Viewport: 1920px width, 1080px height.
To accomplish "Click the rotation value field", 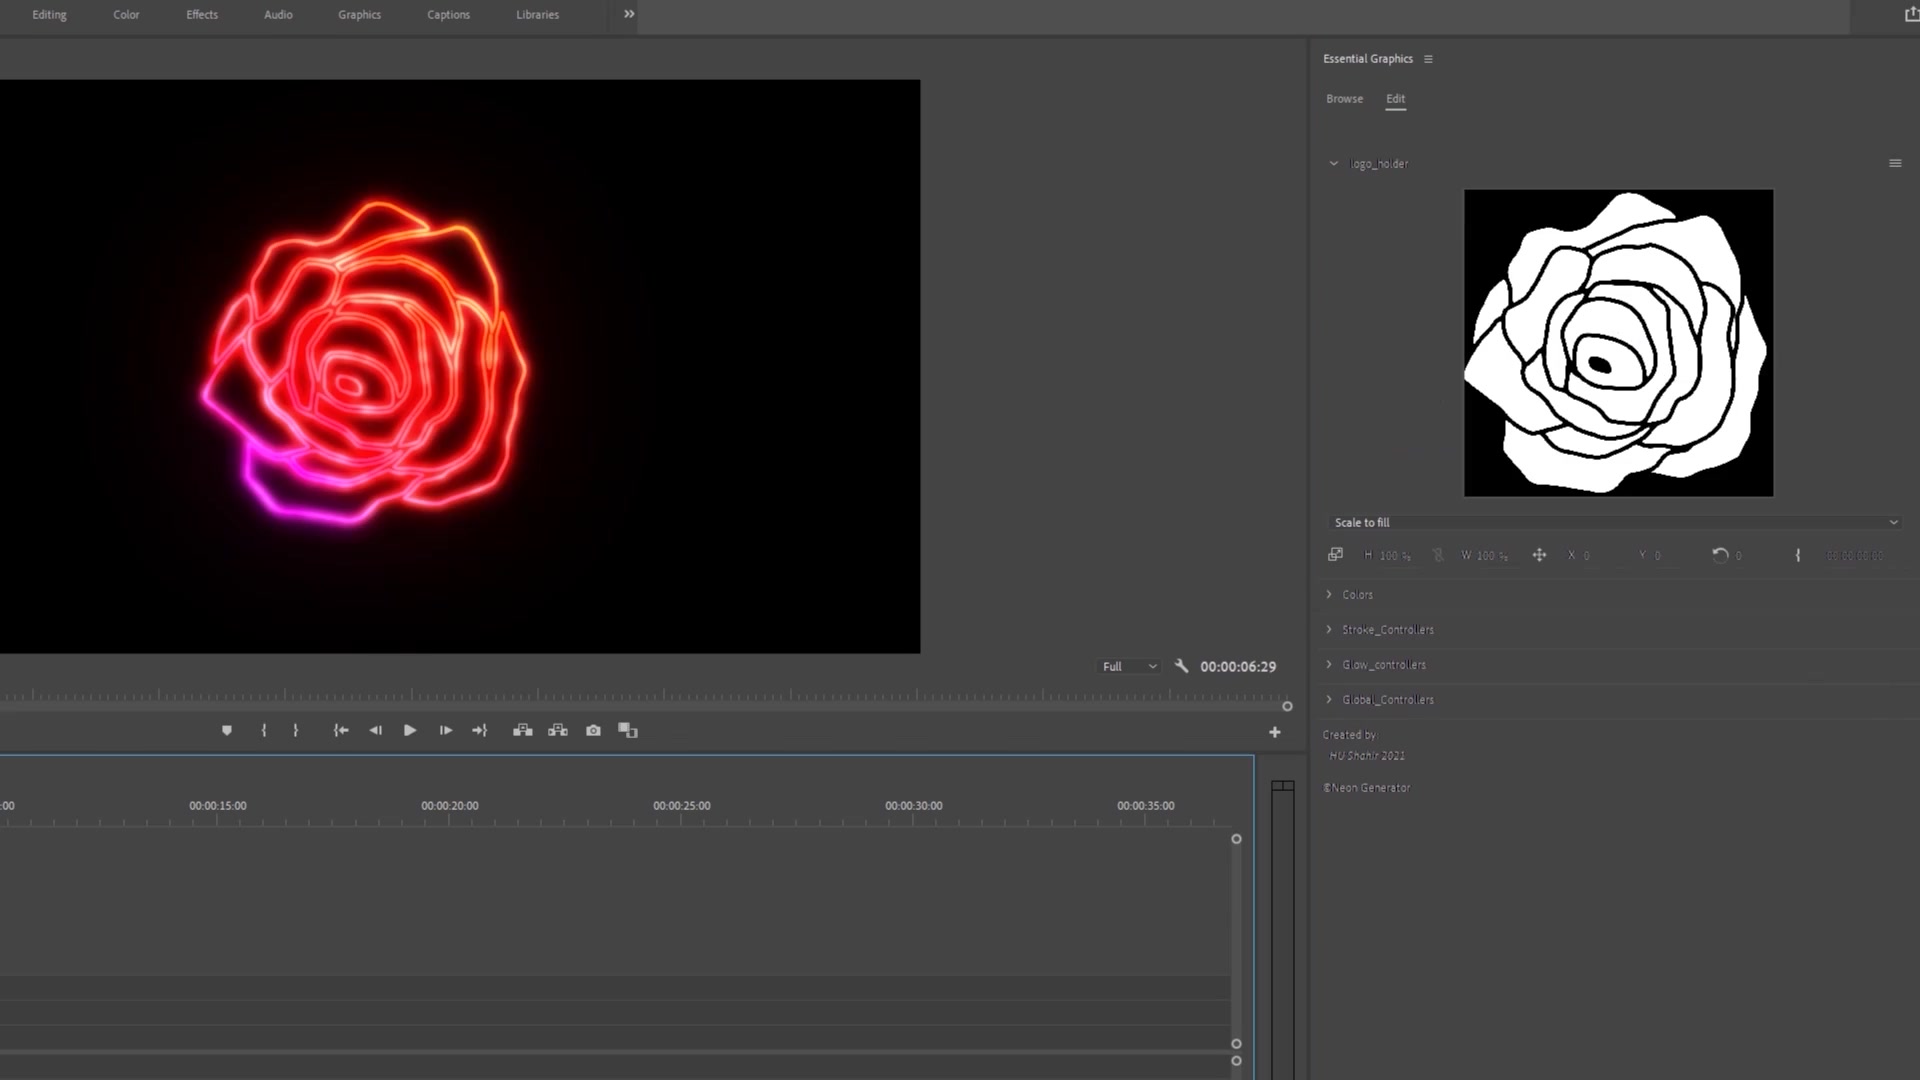I will point(1738,556).
